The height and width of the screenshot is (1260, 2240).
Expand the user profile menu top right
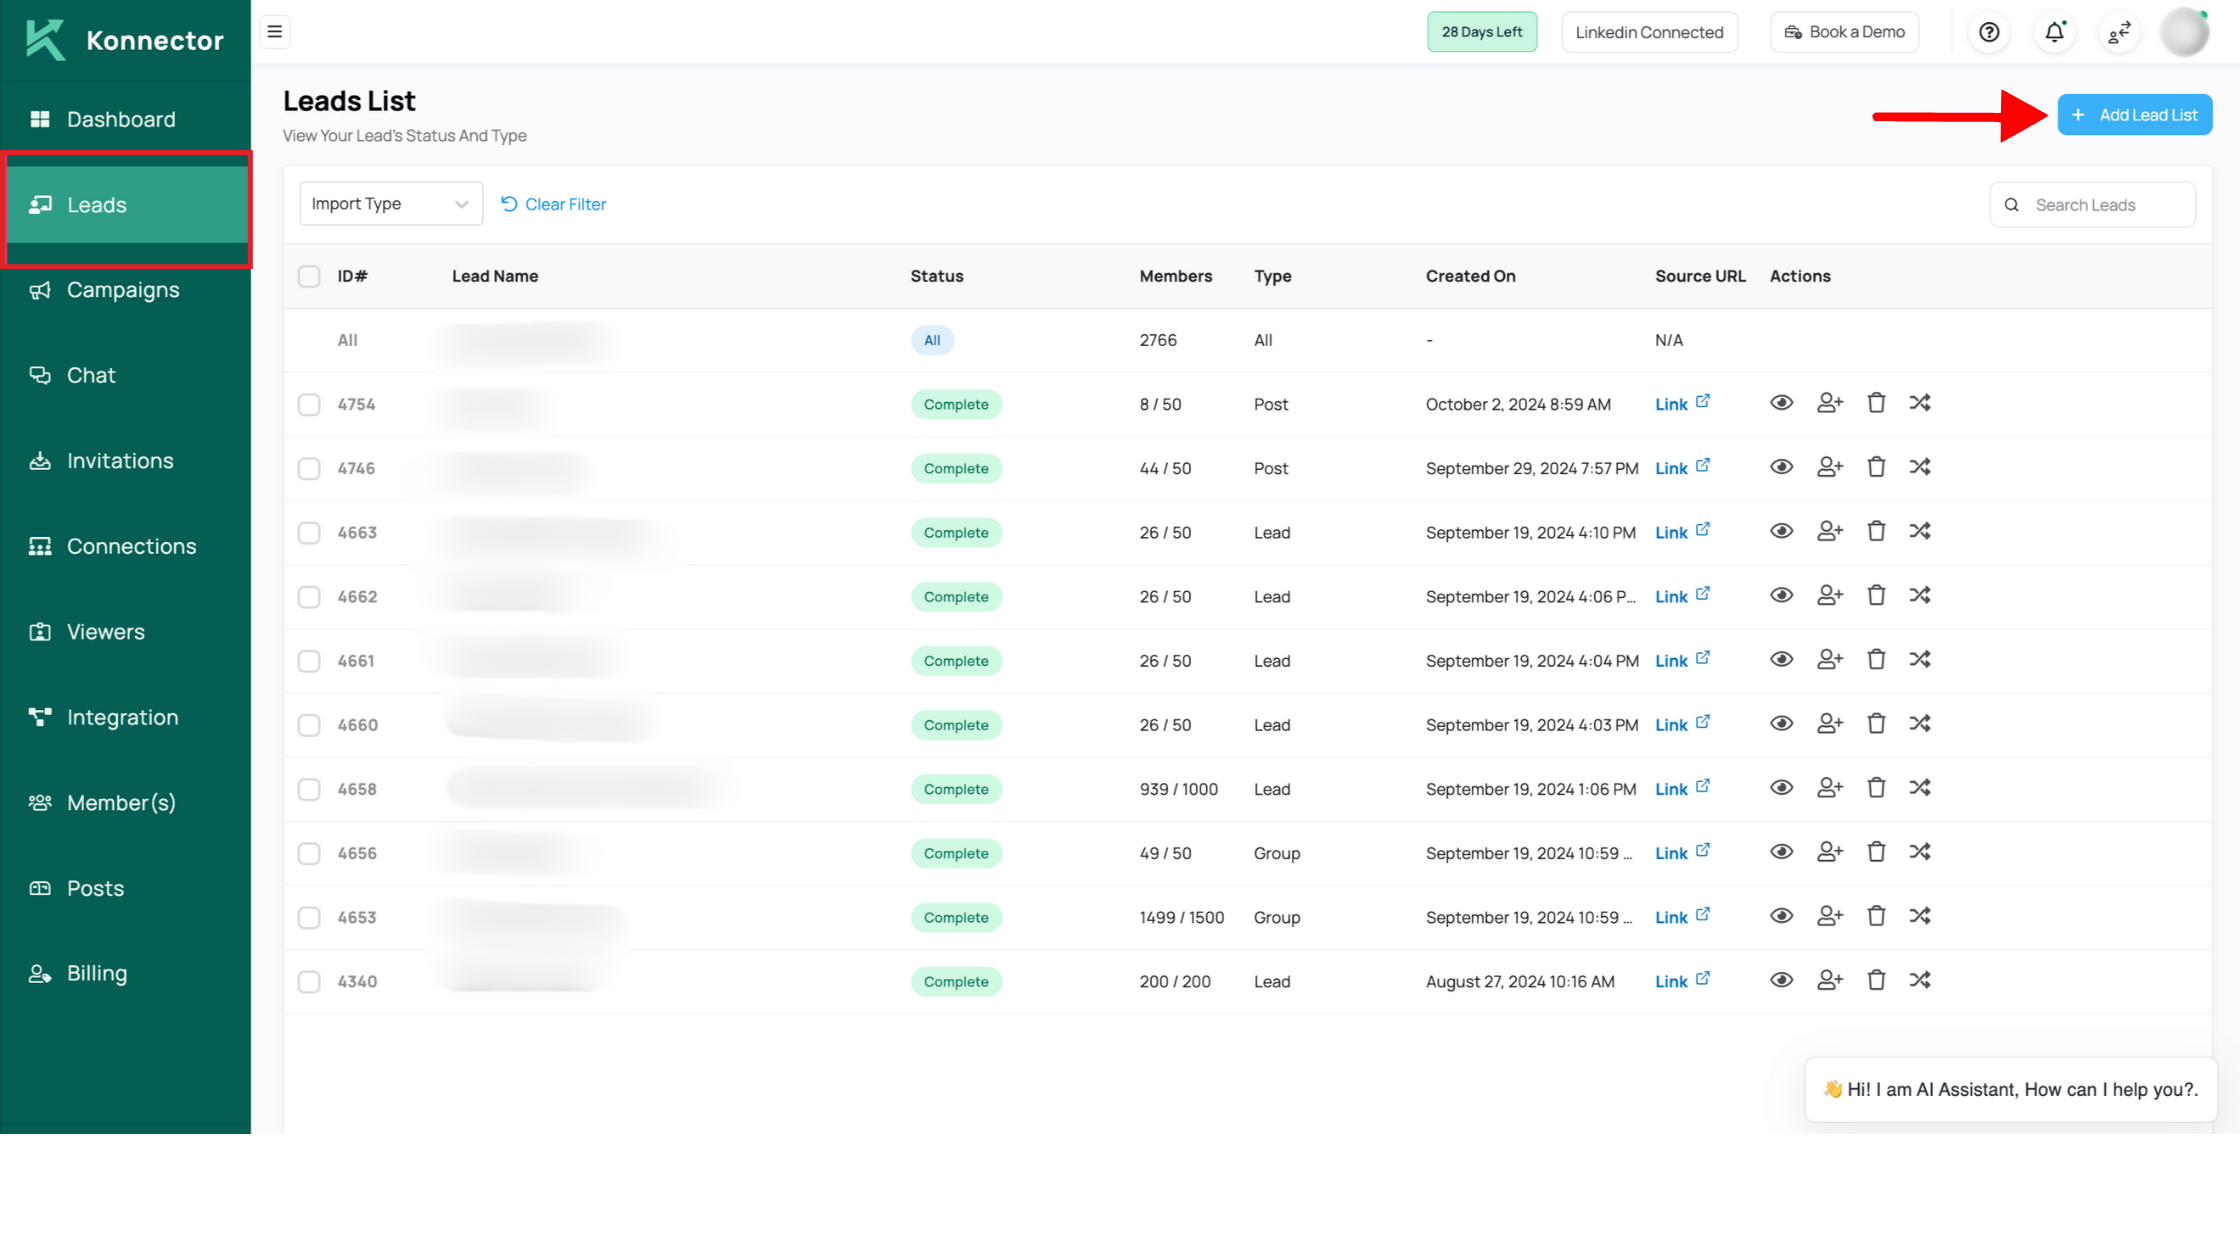click(2188, 32)
